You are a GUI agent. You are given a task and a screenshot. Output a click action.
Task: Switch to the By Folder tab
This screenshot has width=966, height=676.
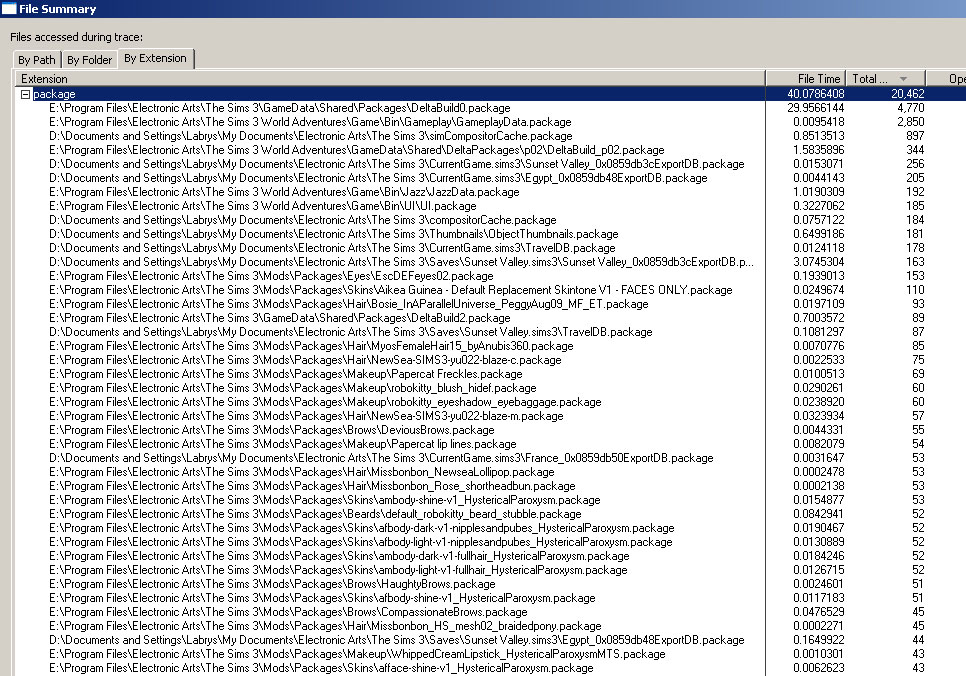pos(89,60)
